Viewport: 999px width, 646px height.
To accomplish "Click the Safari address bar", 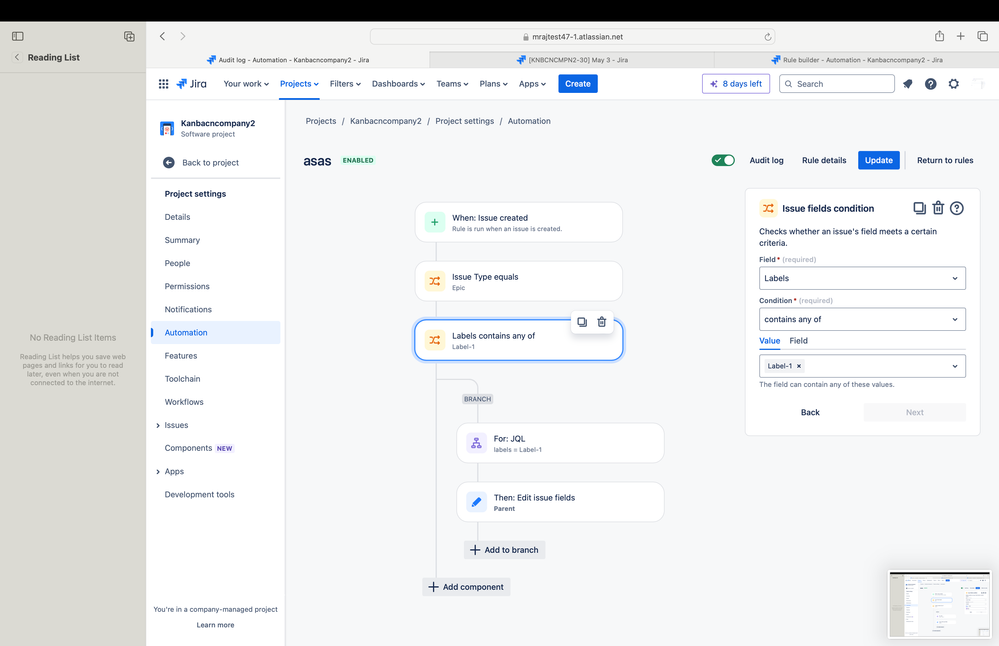I will pos(573,37).
